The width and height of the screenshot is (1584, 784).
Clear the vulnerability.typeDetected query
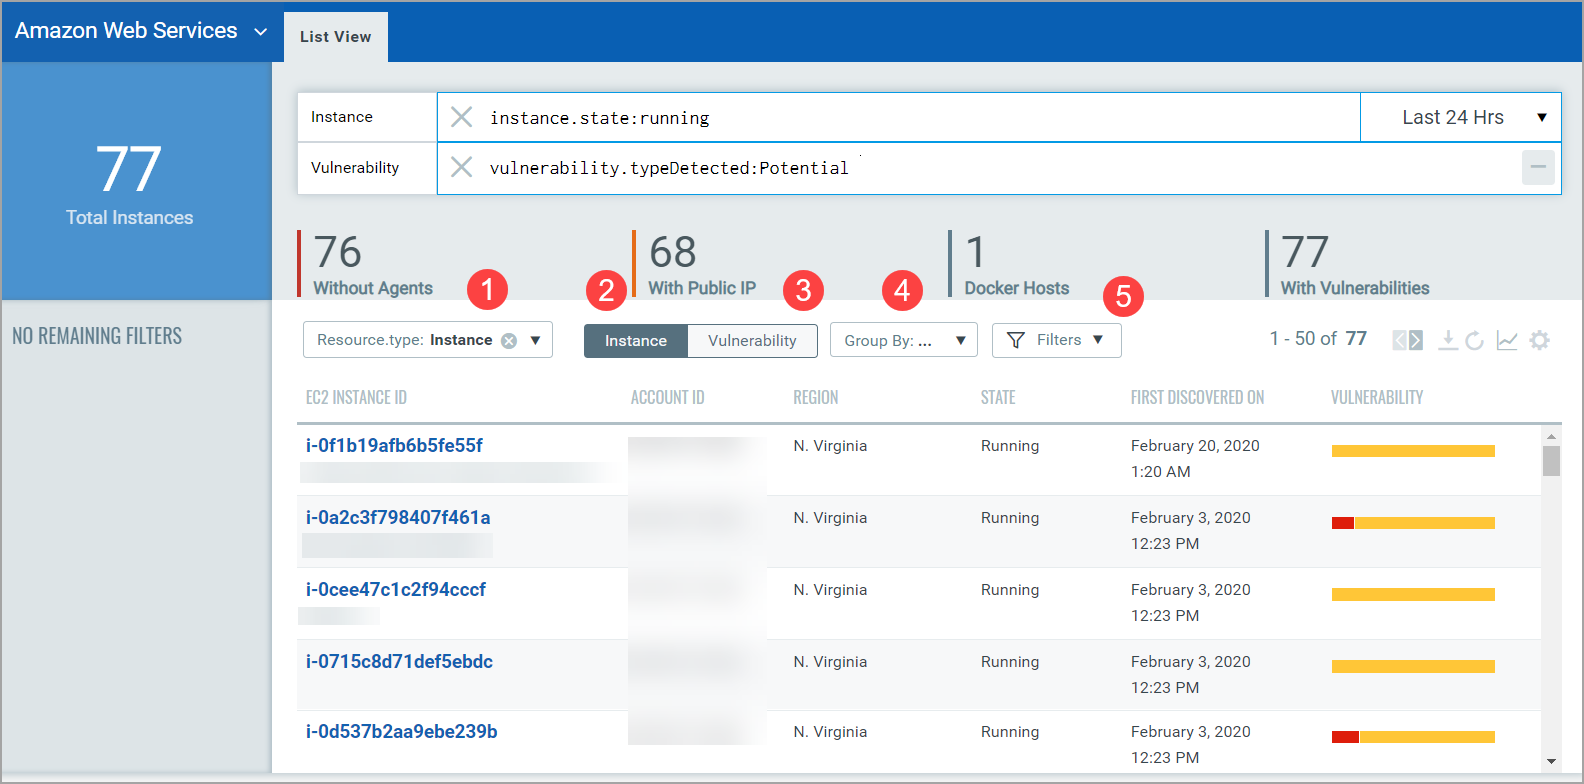tap(461, 167)
